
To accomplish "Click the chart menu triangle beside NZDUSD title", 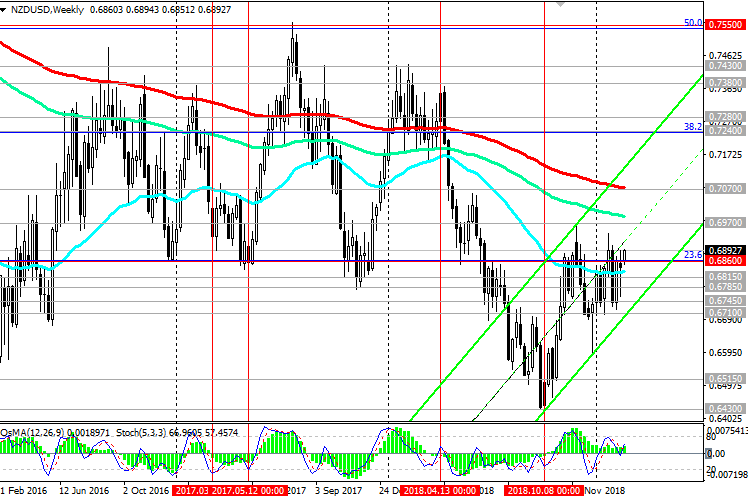I will [3, 10].
